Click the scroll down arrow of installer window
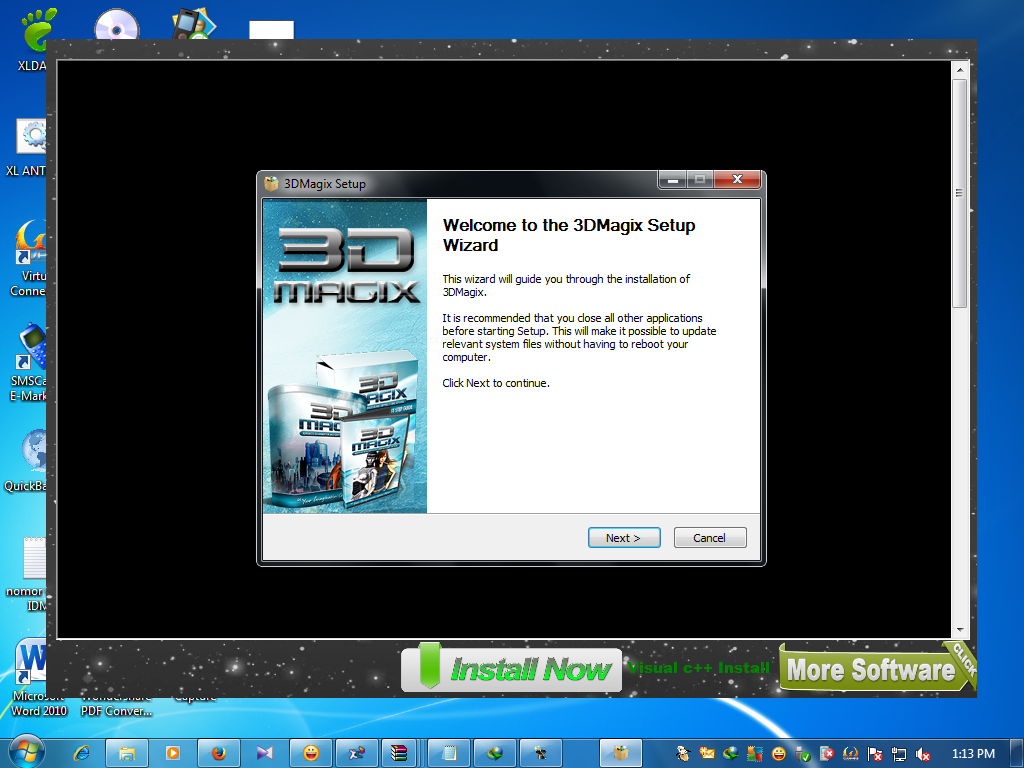1024x768 pixels. click(x=959, y=630)
